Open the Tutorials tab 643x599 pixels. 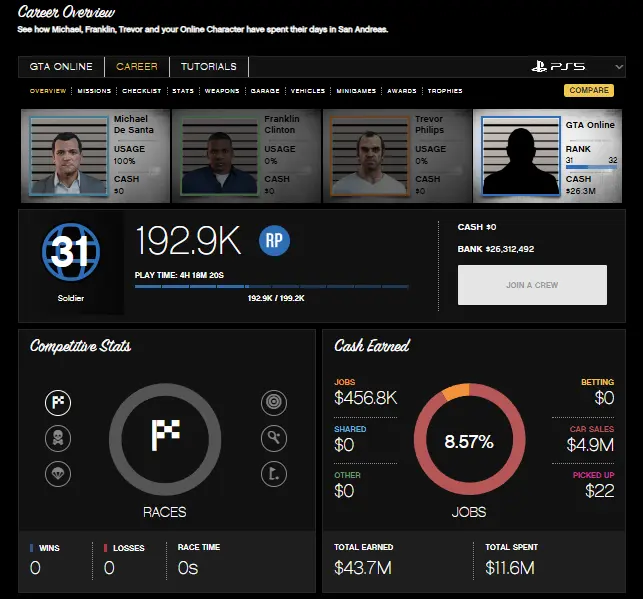(209, 67)
